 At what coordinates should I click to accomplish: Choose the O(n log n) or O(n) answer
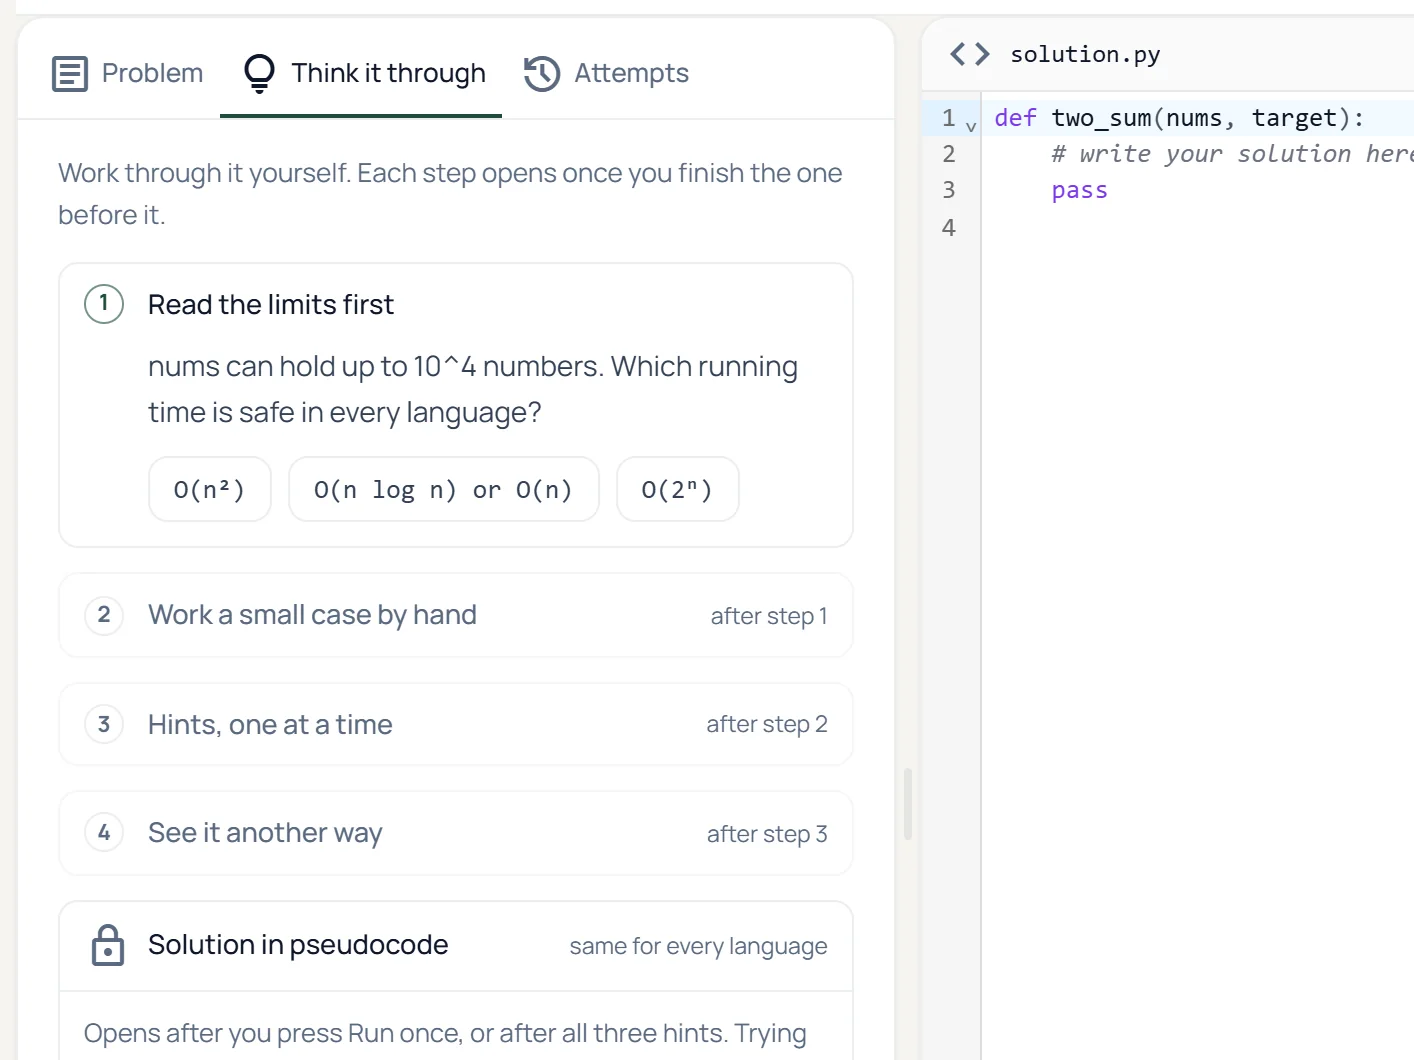click(444, 489)
